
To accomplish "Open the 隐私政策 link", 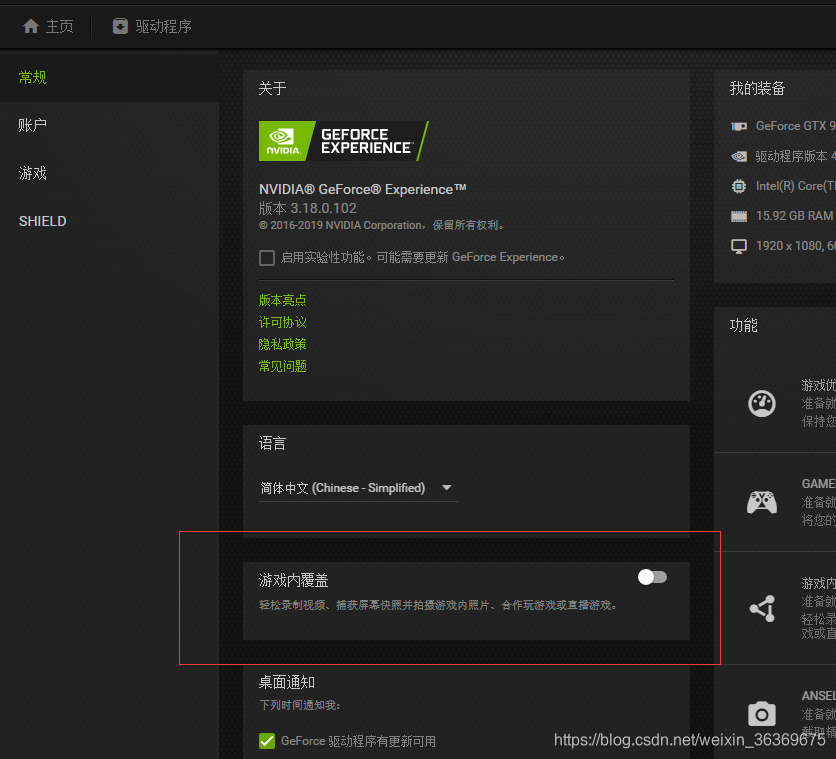I will click(x=283, y=344).
